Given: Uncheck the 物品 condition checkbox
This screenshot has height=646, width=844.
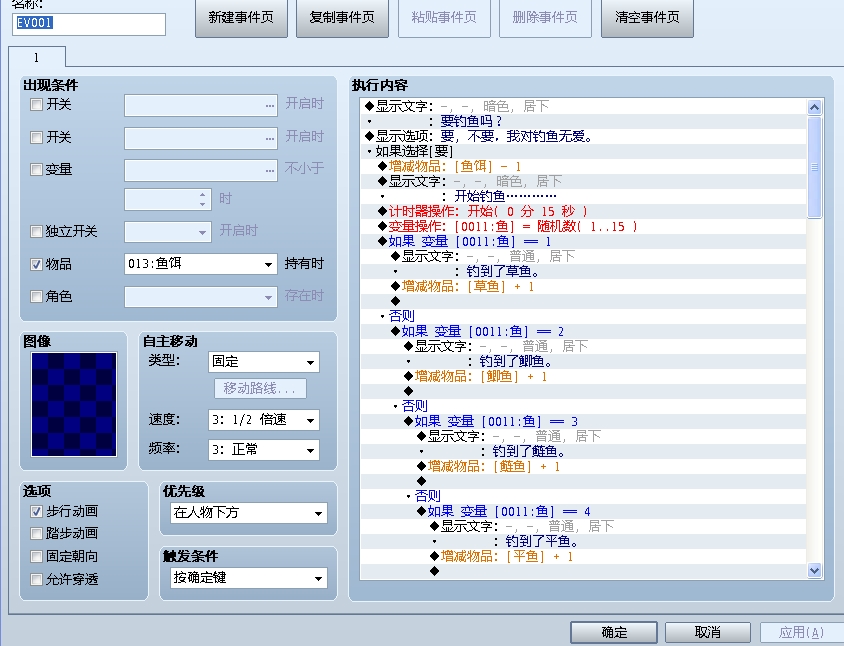Looking at the screenshot, I should click(36, 264).
